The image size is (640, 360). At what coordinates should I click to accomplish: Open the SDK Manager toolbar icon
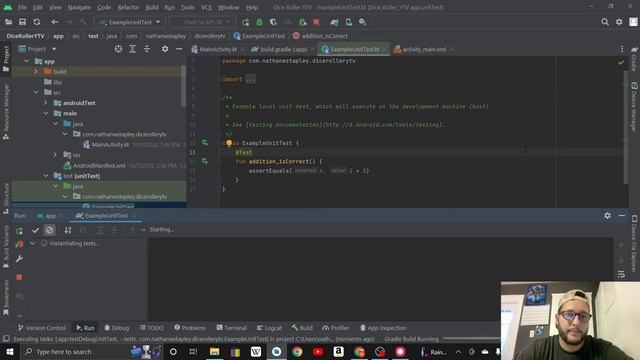[362, 22]
